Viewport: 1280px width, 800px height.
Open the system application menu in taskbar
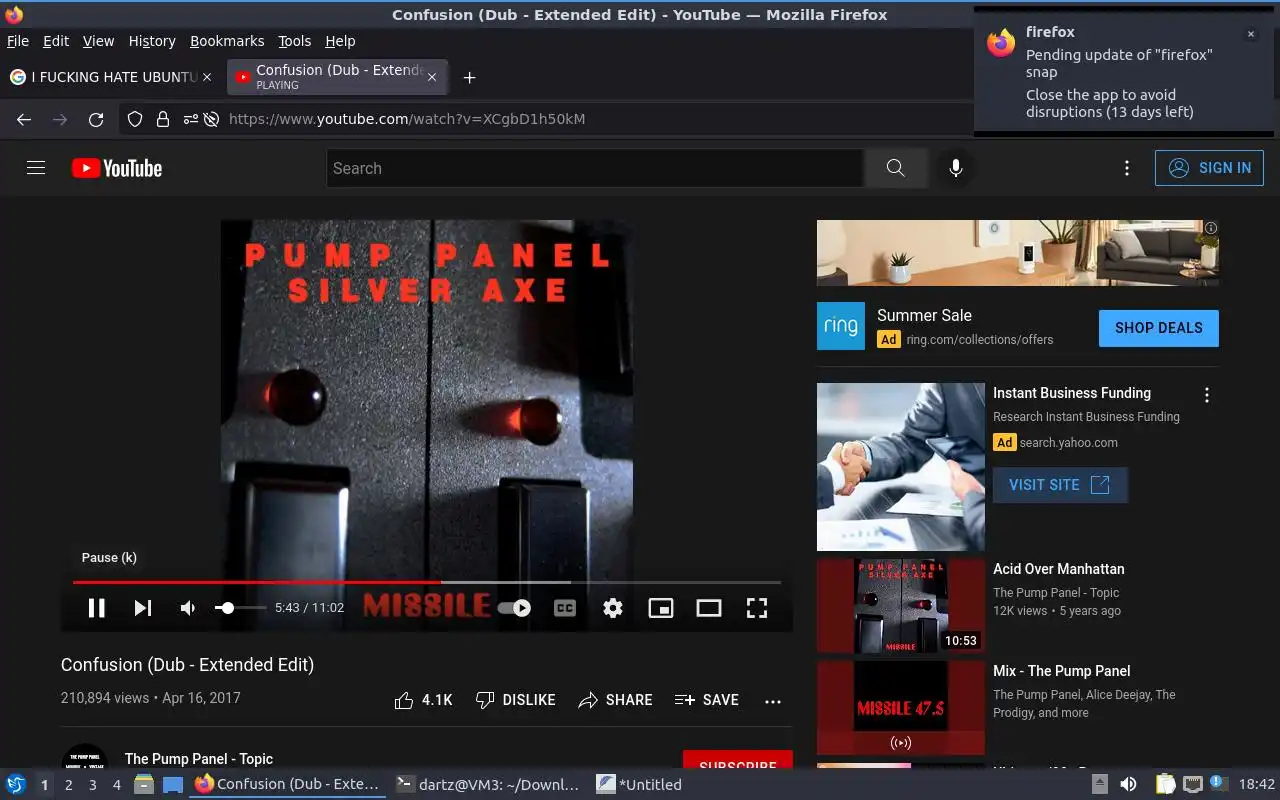[x=16, y=784]
